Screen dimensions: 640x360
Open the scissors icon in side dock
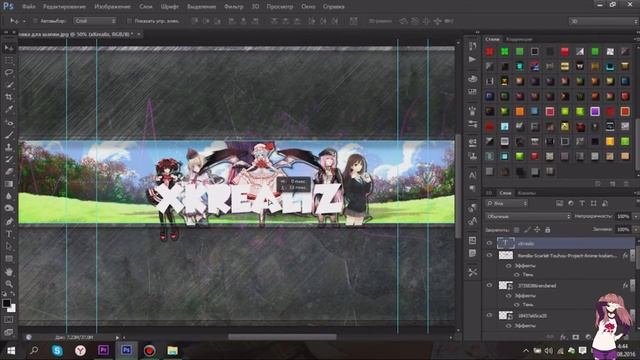point(473,272)
